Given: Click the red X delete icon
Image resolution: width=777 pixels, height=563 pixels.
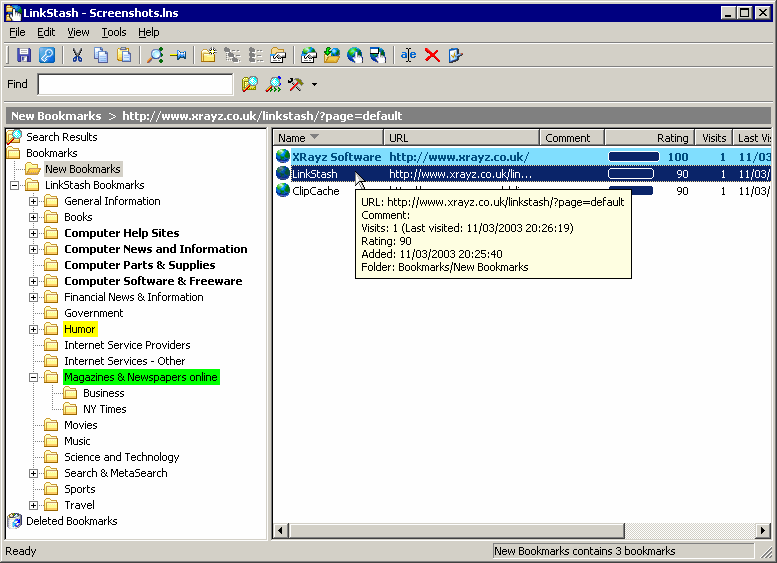Looking at the screenshot, I should click(x=432, y=55).
